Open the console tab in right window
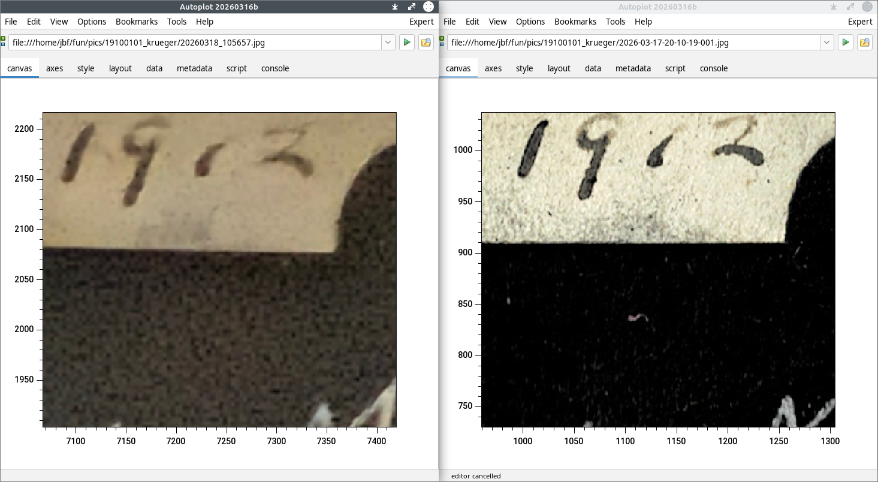 pyautogui.click(x=713, y=69)
